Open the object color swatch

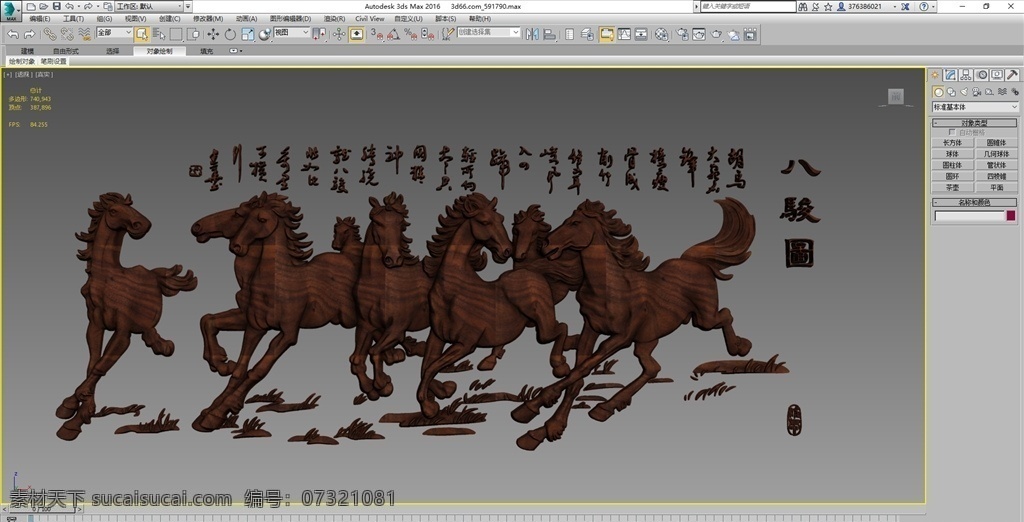click(1011, 216)
